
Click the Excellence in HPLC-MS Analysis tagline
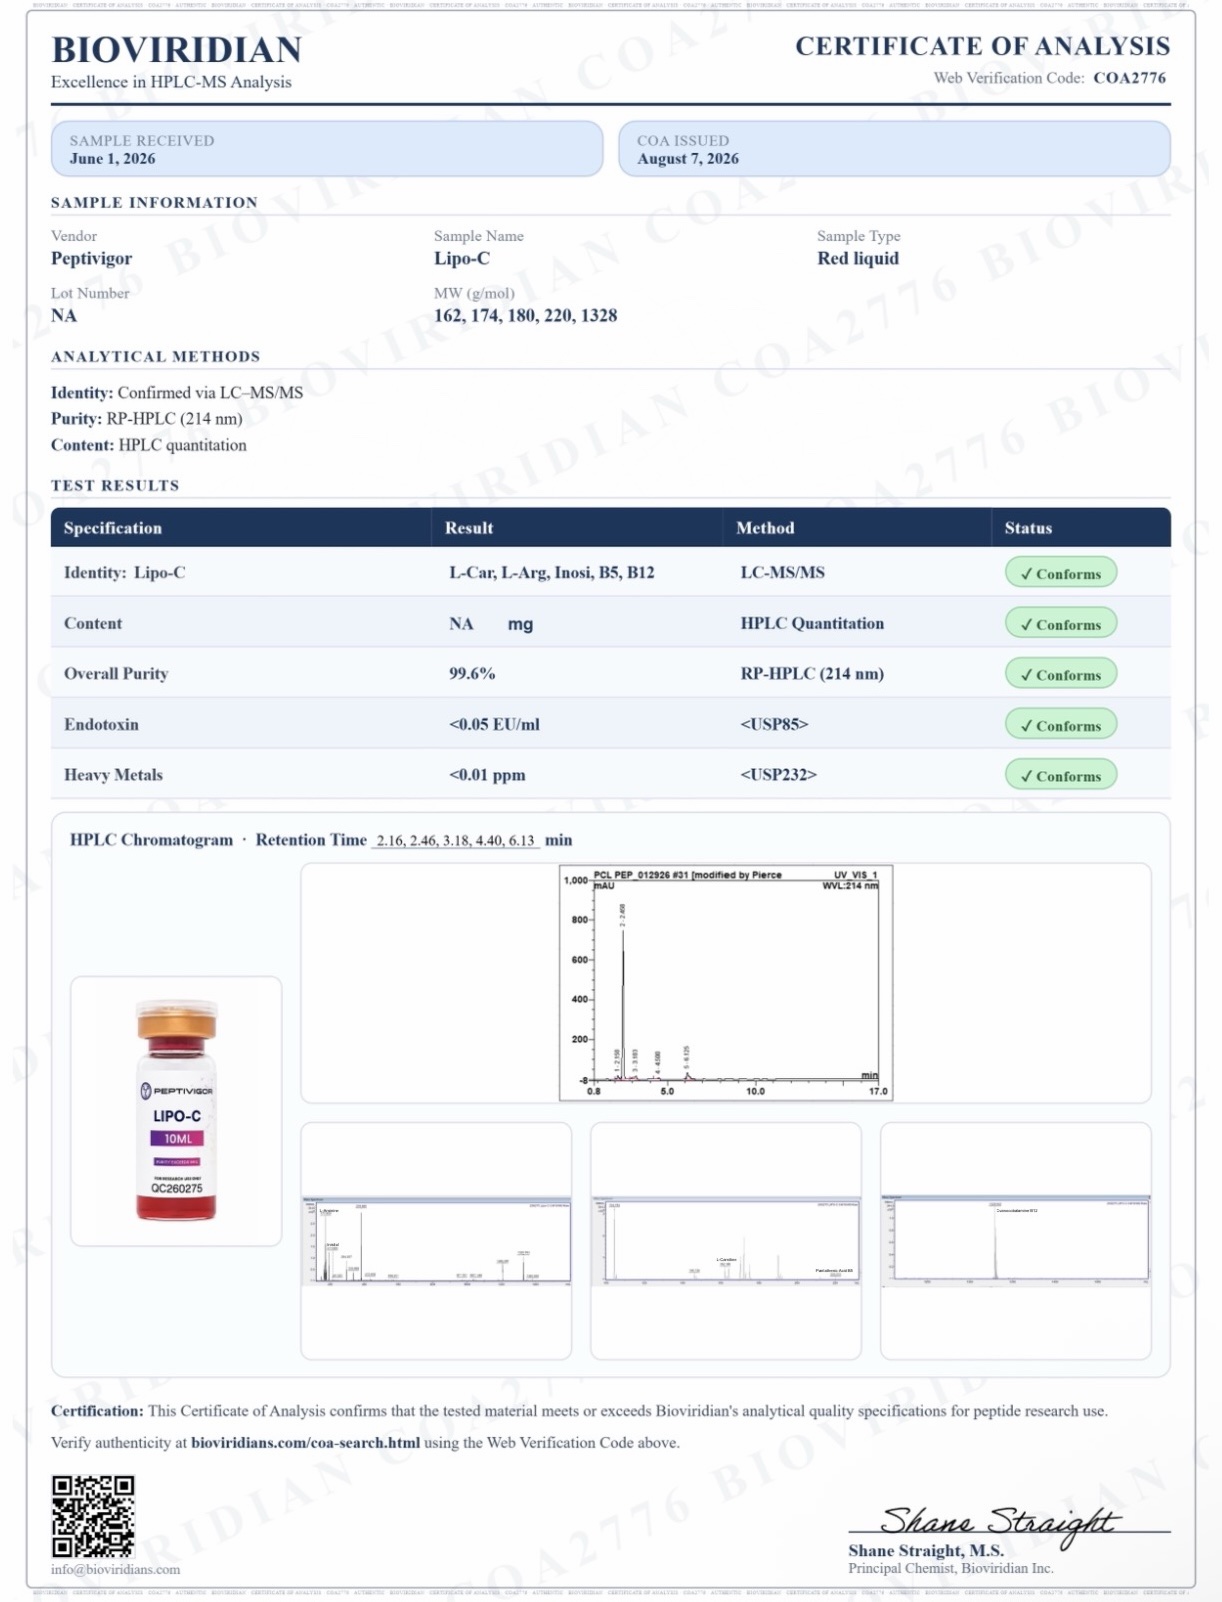point(171,82)
